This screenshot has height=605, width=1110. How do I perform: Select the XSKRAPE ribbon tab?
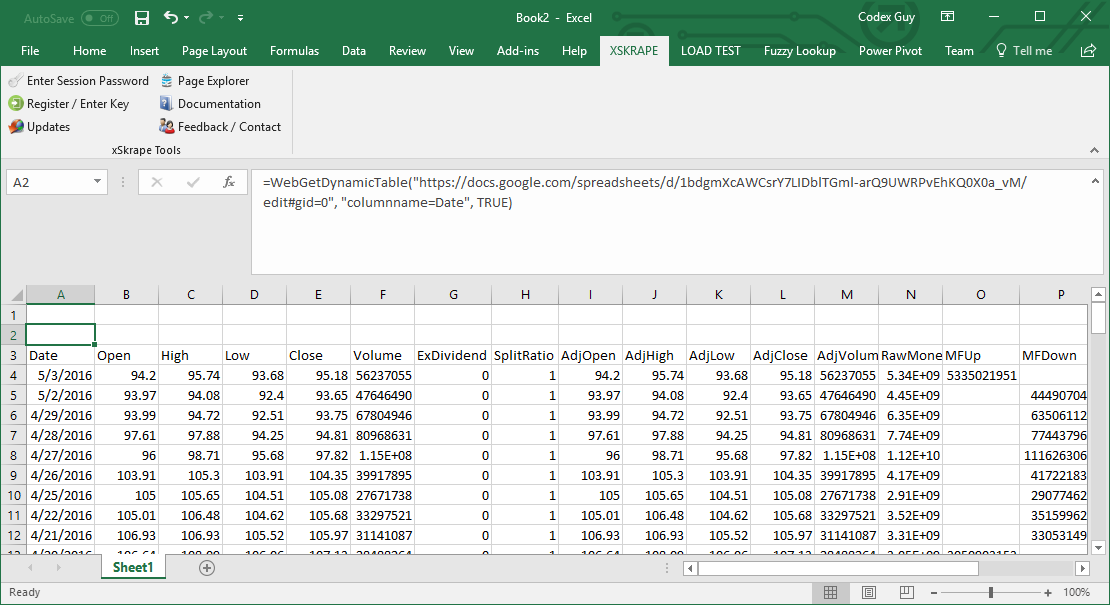click(x=634, y=50)
